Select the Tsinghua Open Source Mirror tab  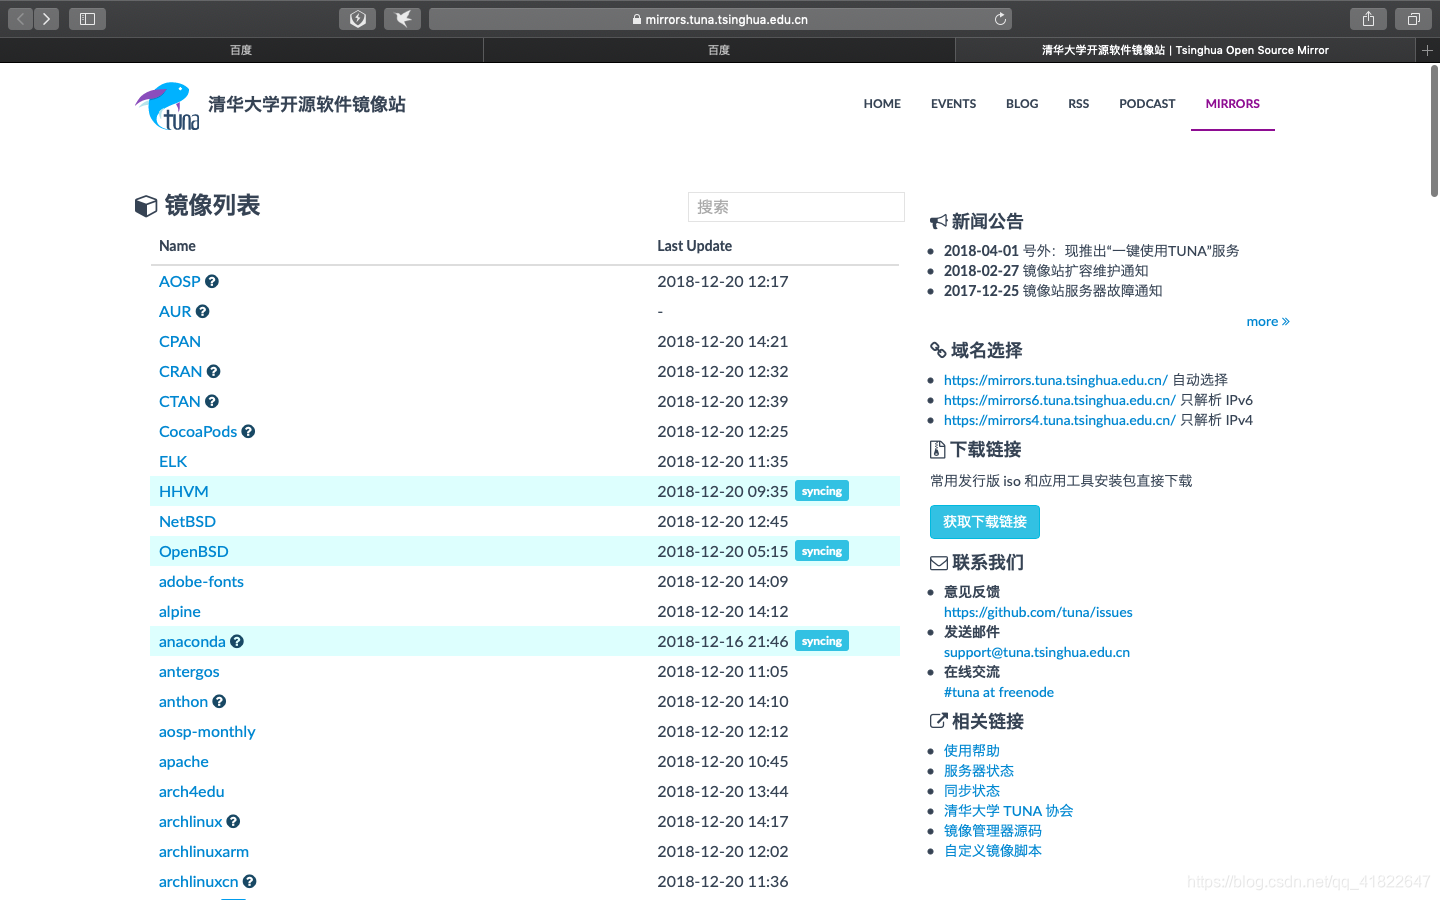click(x=1185, y=50)
